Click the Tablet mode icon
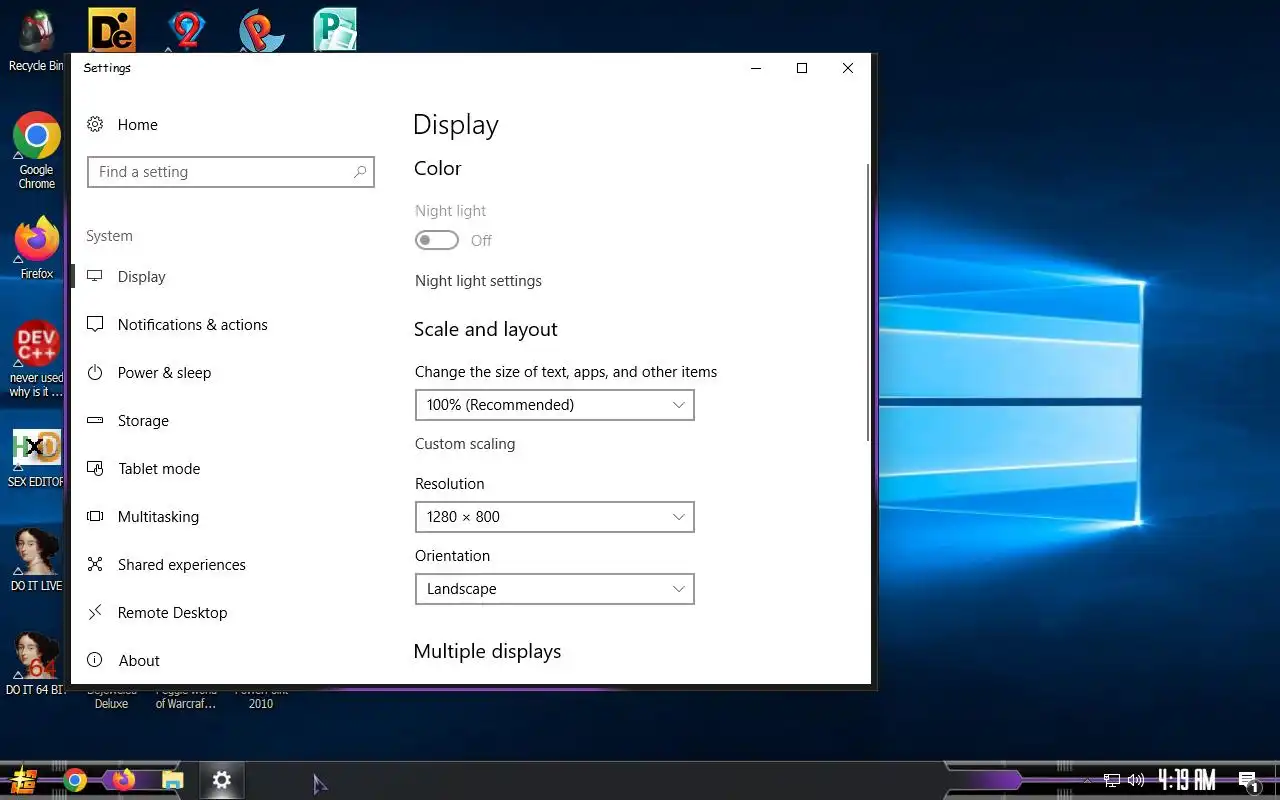The width and height of the screenshot is (1280, 800). coord(95,468)
